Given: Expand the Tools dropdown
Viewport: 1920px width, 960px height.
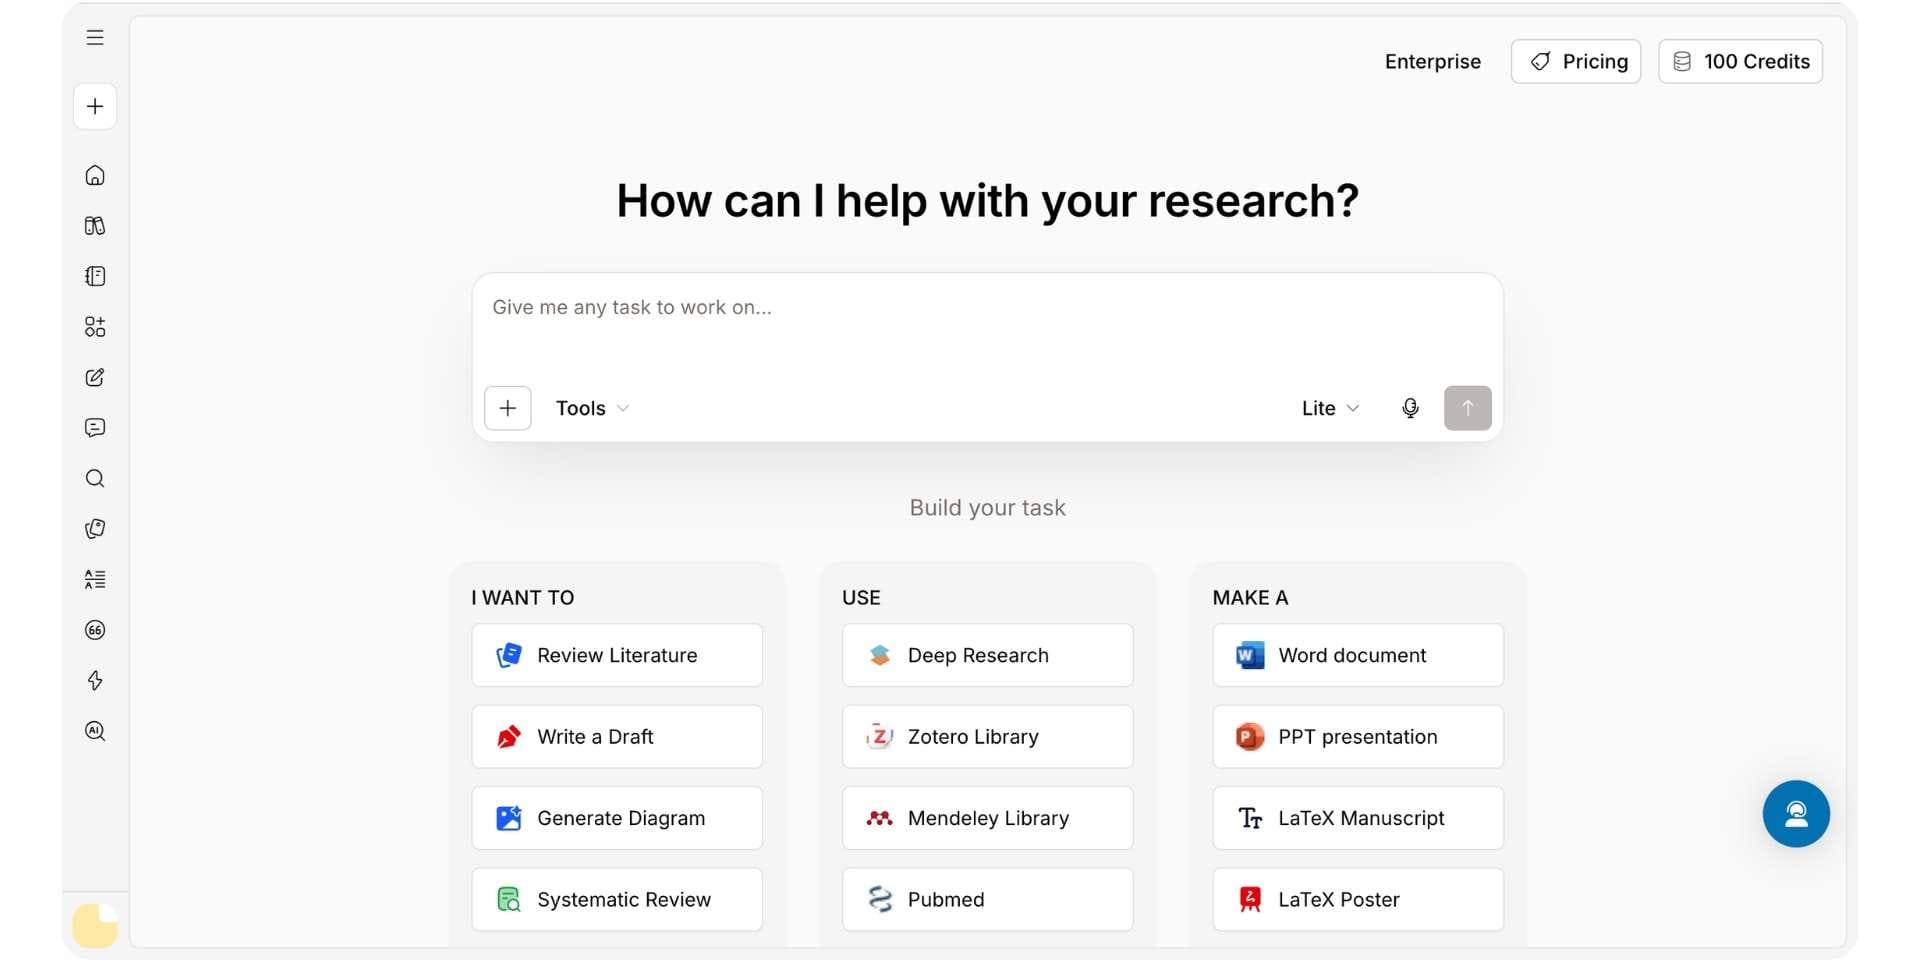Looking at the screenshot, I should click(x=592, y=408).
